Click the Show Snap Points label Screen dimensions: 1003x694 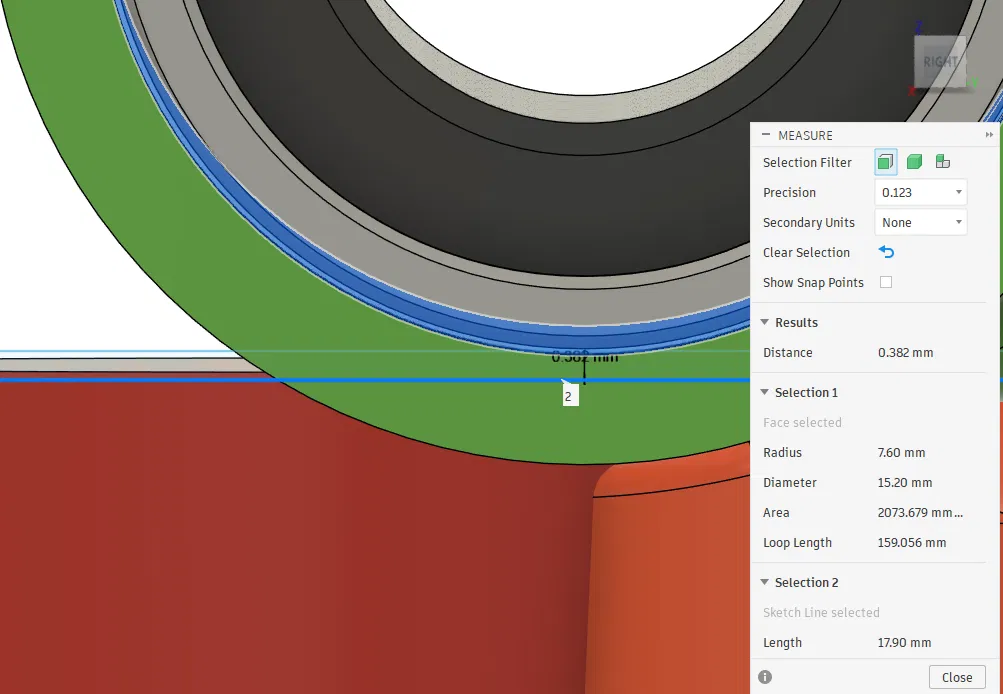(813, 282)
